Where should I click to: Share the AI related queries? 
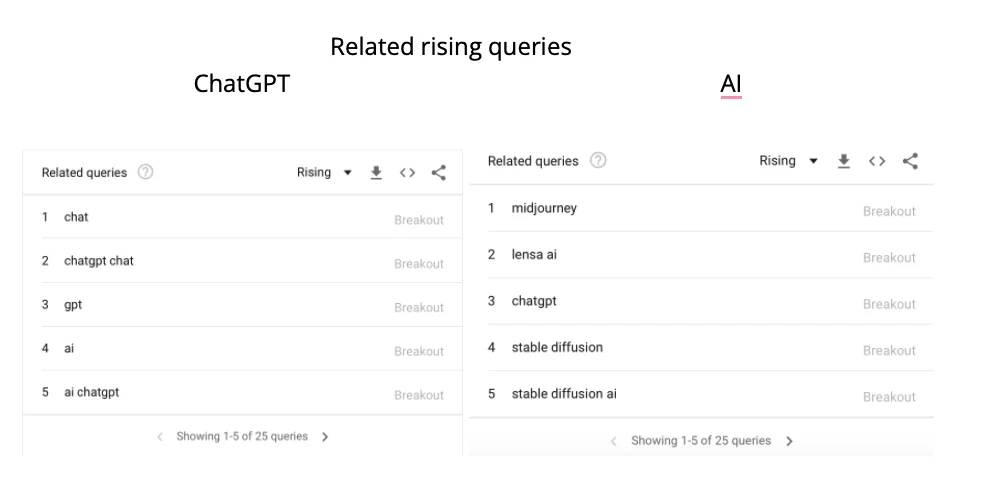pyautogui.click(x=910, y=161)
